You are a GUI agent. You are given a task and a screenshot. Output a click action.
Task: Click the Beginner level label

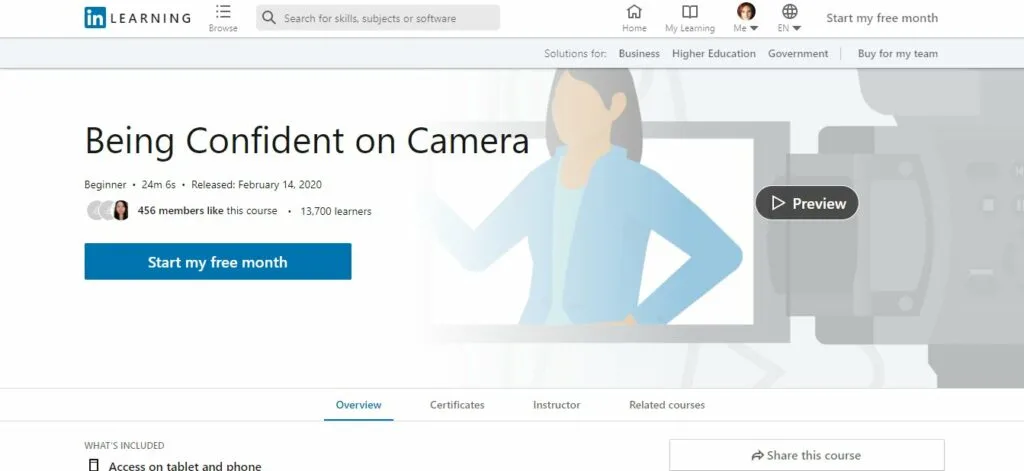105,185
